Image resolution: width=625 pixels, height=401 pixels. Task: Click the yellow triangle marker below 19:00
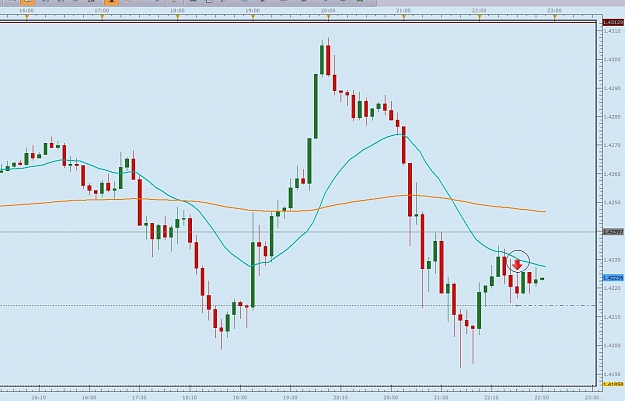pos(253,17)
